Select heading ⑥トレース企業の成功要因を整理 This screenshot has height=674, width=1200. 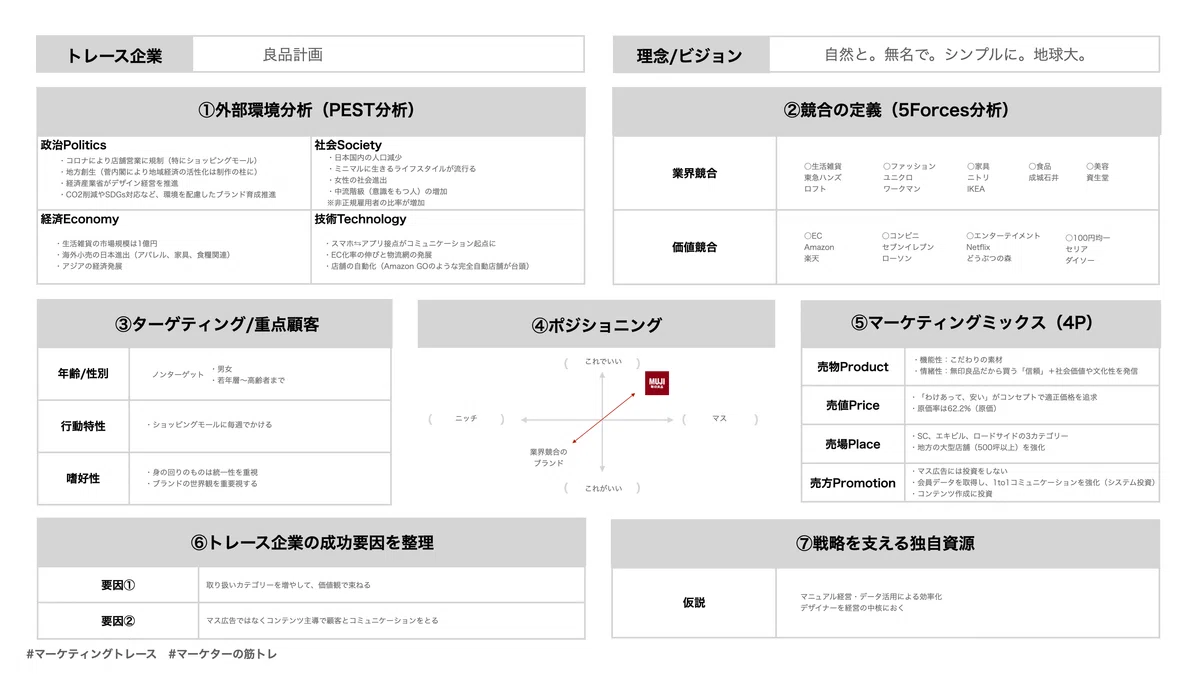[x=312, y=543]
